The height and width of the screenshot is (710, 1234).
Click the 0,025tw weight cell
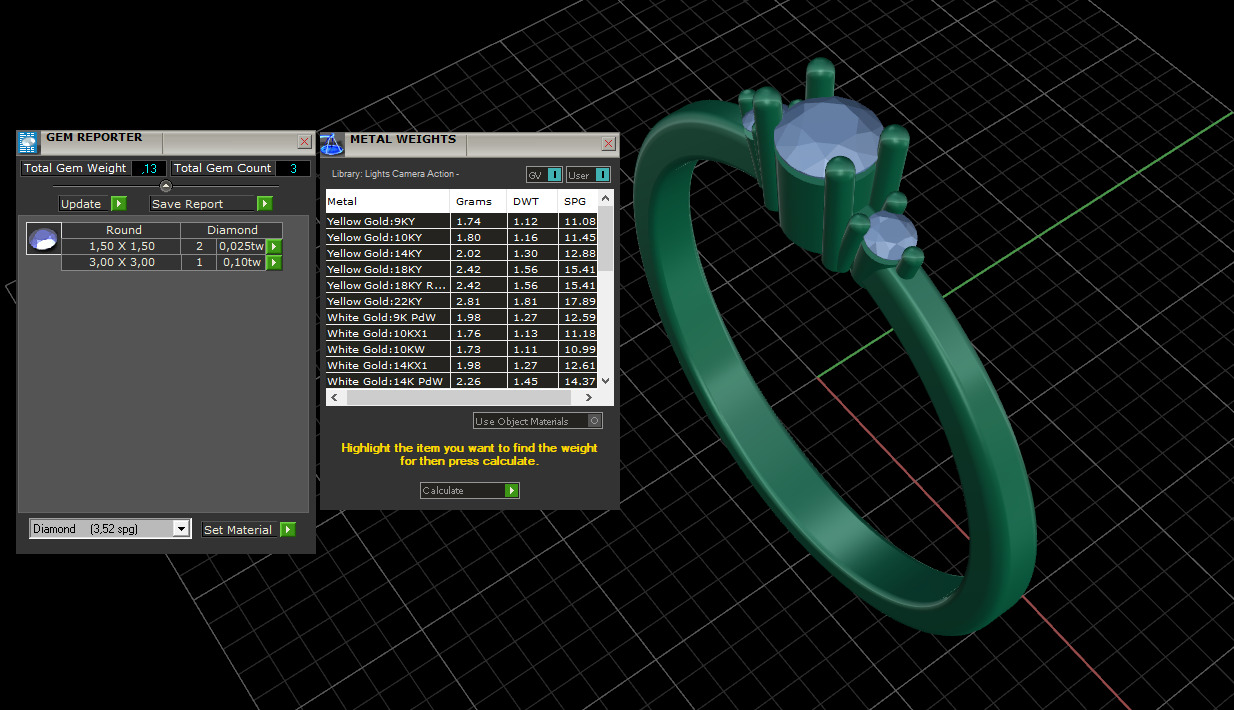pyautogui.click(x=241, y=247)
